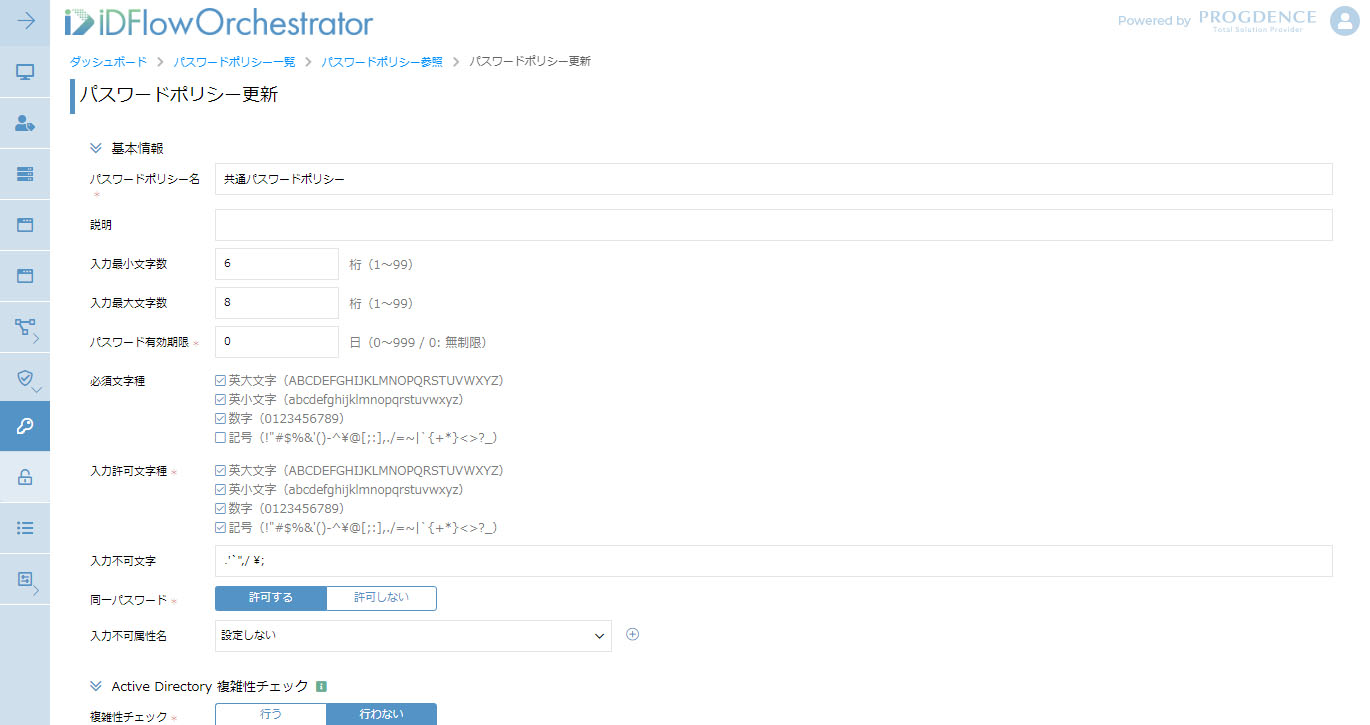This screenshot has width=1370, height=725.
Task: Collapse Active Directory 複雑性チェック section
Action: (x=96, y=686)
